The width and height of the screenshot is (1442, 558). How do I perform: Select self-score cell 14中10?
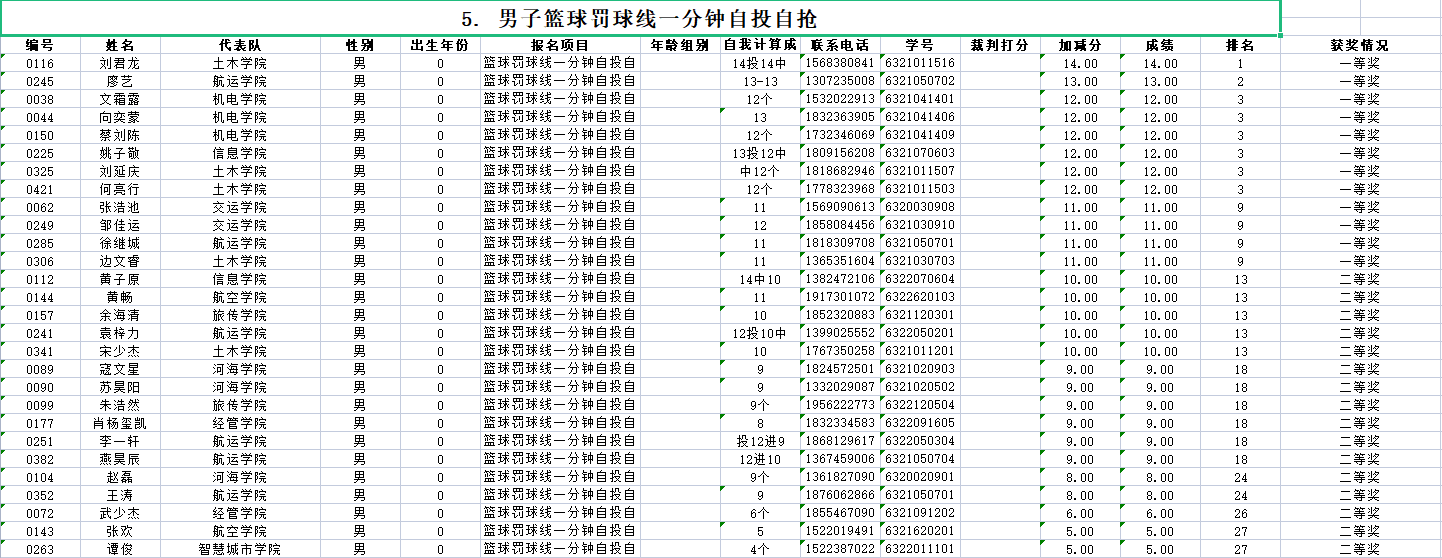coord(760,279)
